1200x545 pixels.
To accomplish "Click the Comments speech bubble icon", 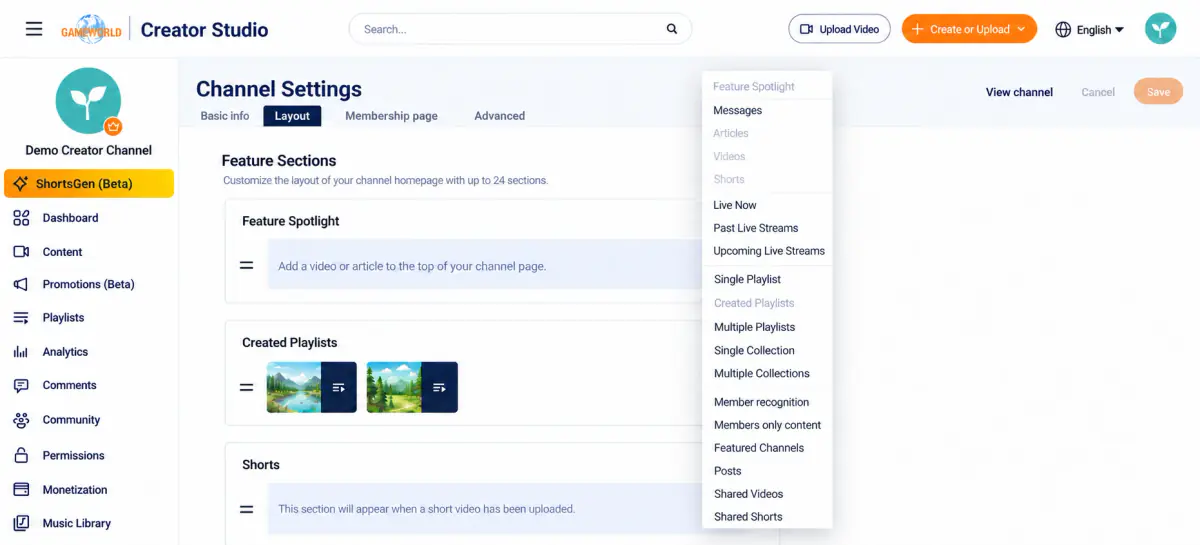I will click(x=21, y=386).
